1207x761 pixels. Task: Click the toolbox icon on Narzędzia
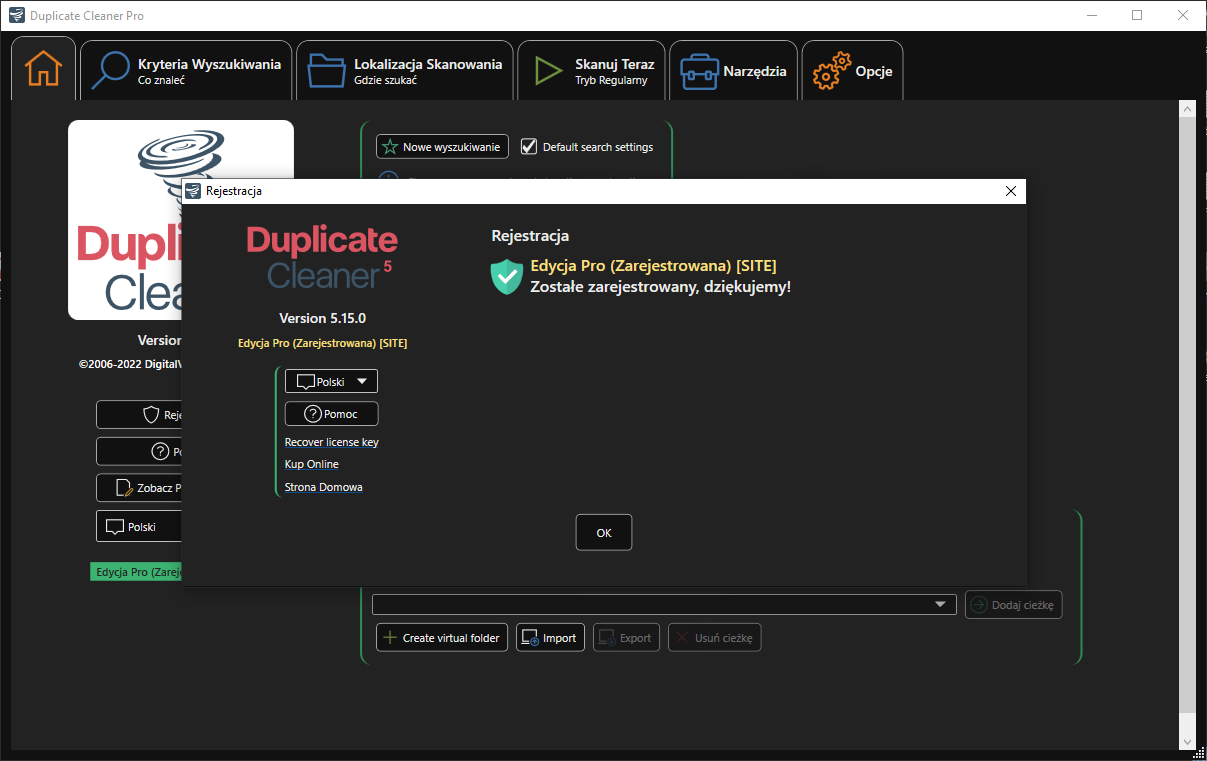pyautogui.click(x=699, y=72)
